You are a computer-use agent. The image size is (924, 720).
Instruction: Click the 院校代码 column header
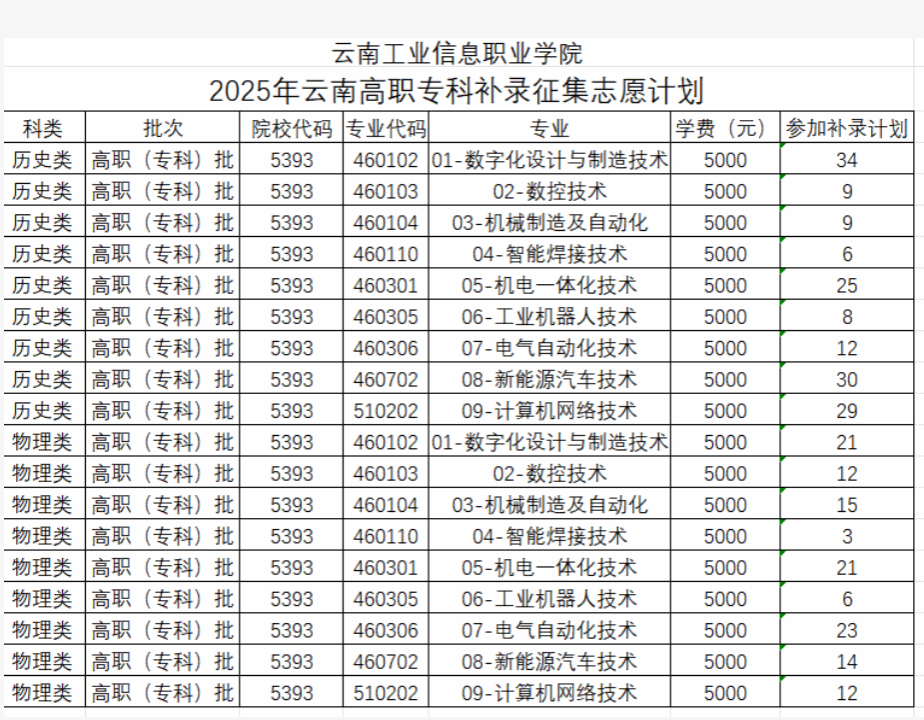click(x=291, y=128)
